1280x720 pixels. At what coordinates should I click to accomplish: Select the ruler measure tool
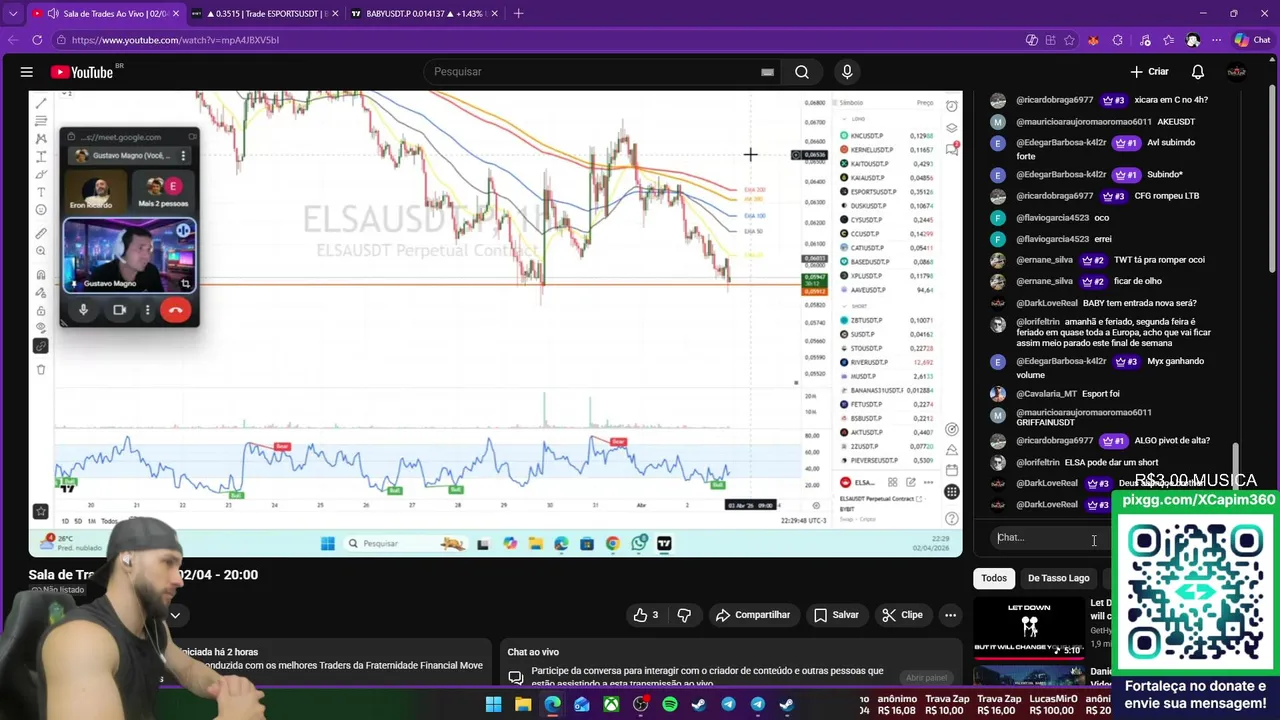pyautogui.click(x=41, y=233)
